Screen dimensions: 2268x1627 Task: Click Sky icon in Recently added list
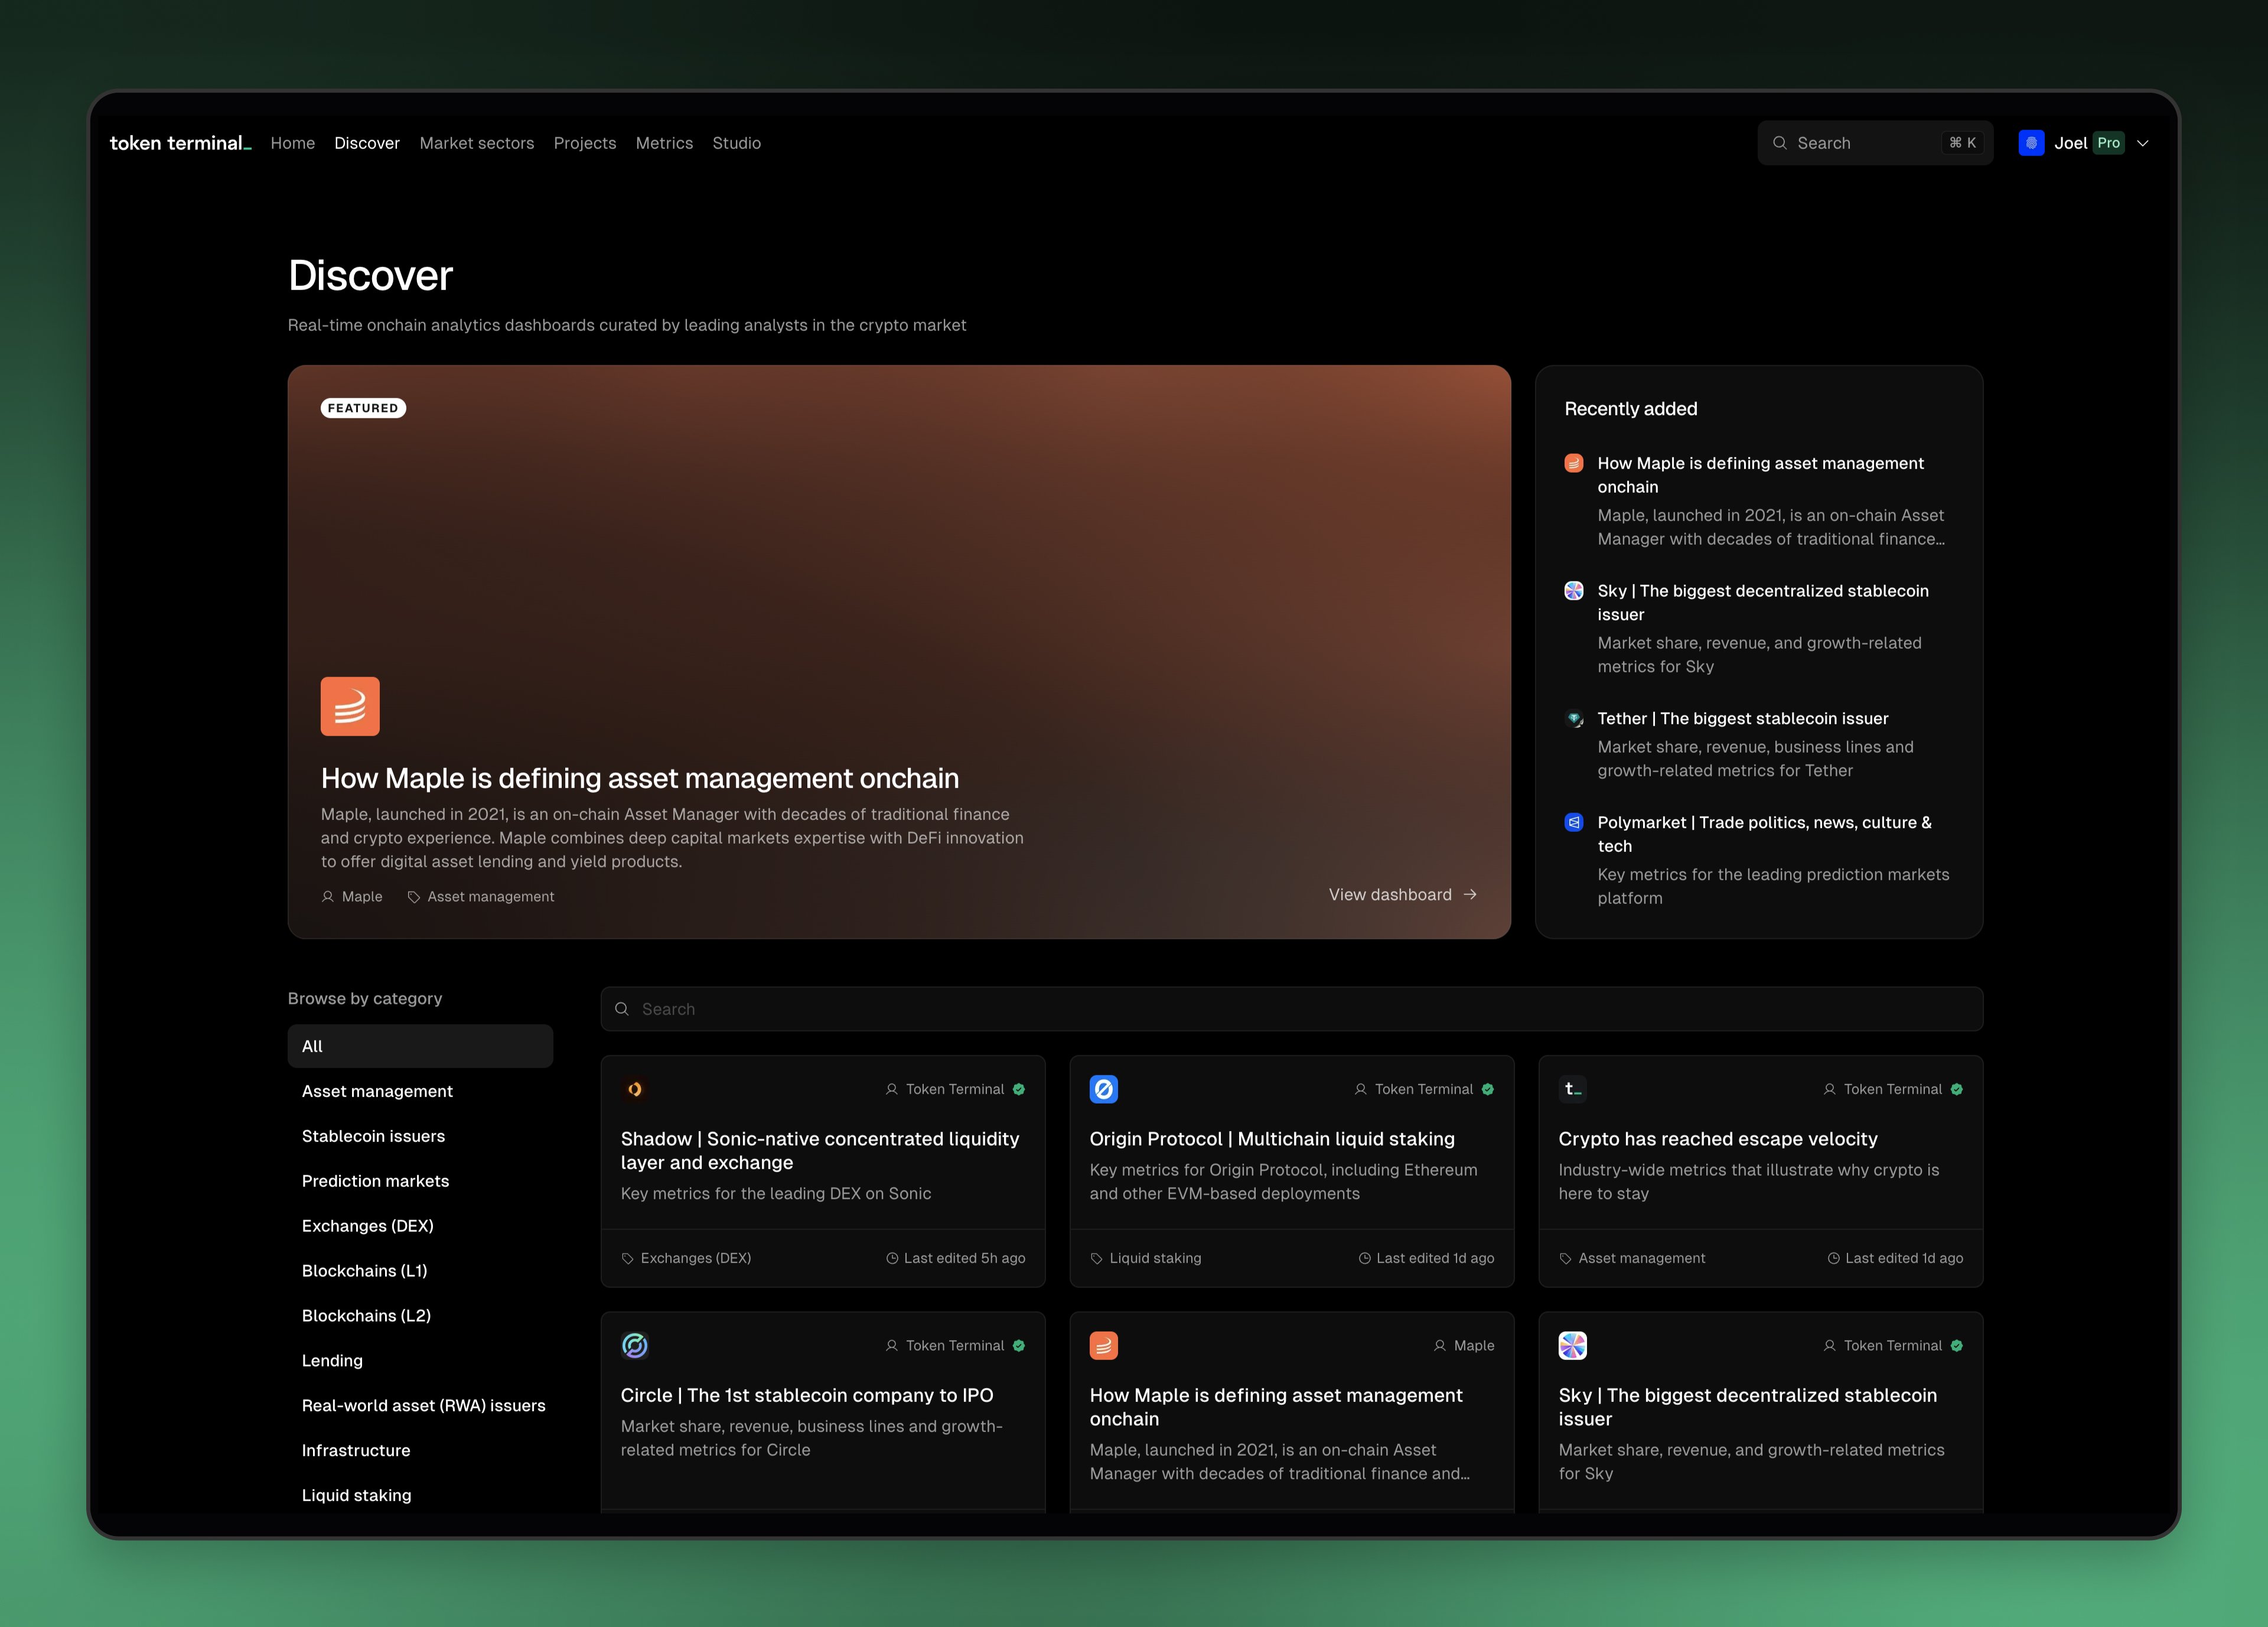(x=1574, y=591)
